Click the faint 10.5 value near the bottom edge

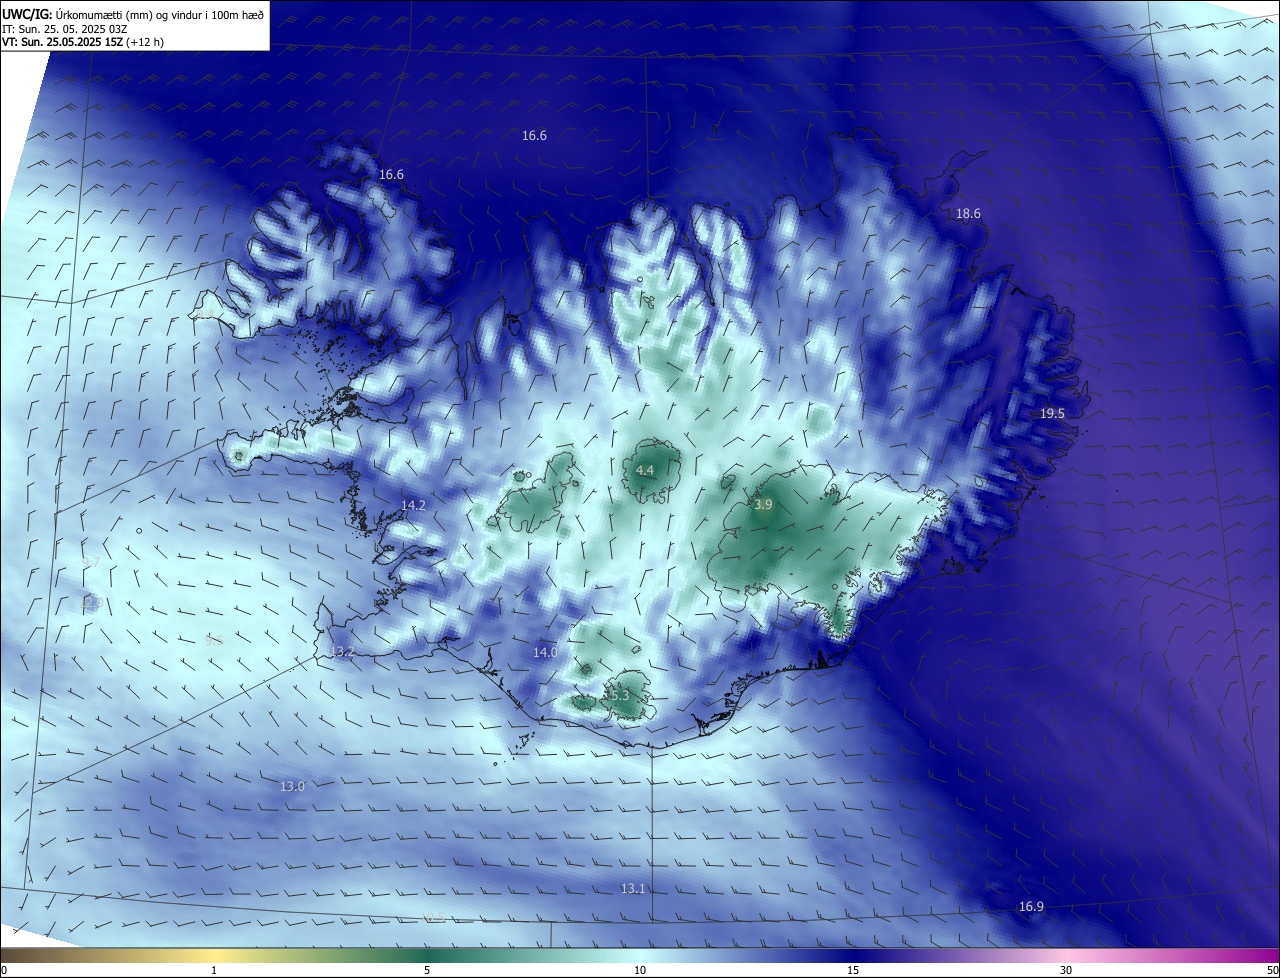pyautogui.click(x=433, y=916)
